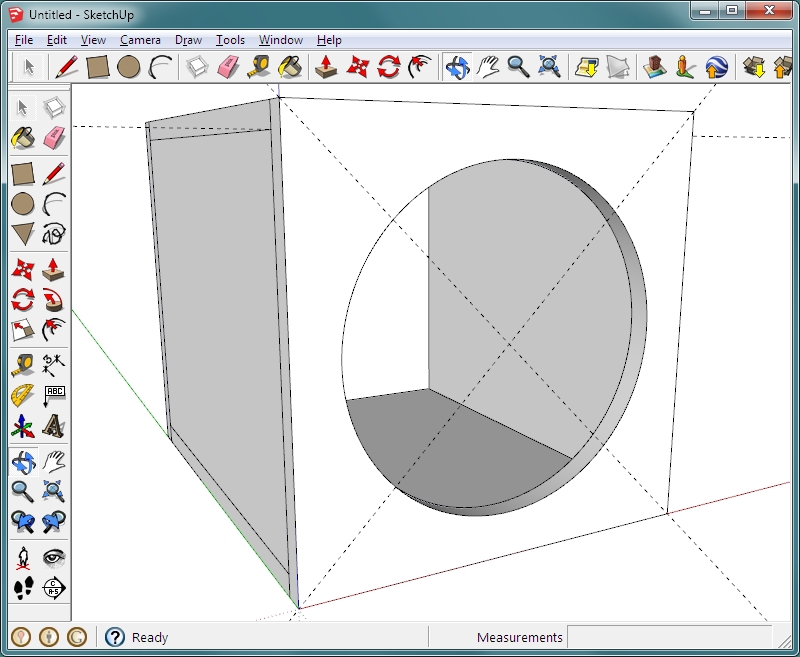Select the arrow tool in the left palette
This screenshot has height=657, width=800.
[22, 108]
